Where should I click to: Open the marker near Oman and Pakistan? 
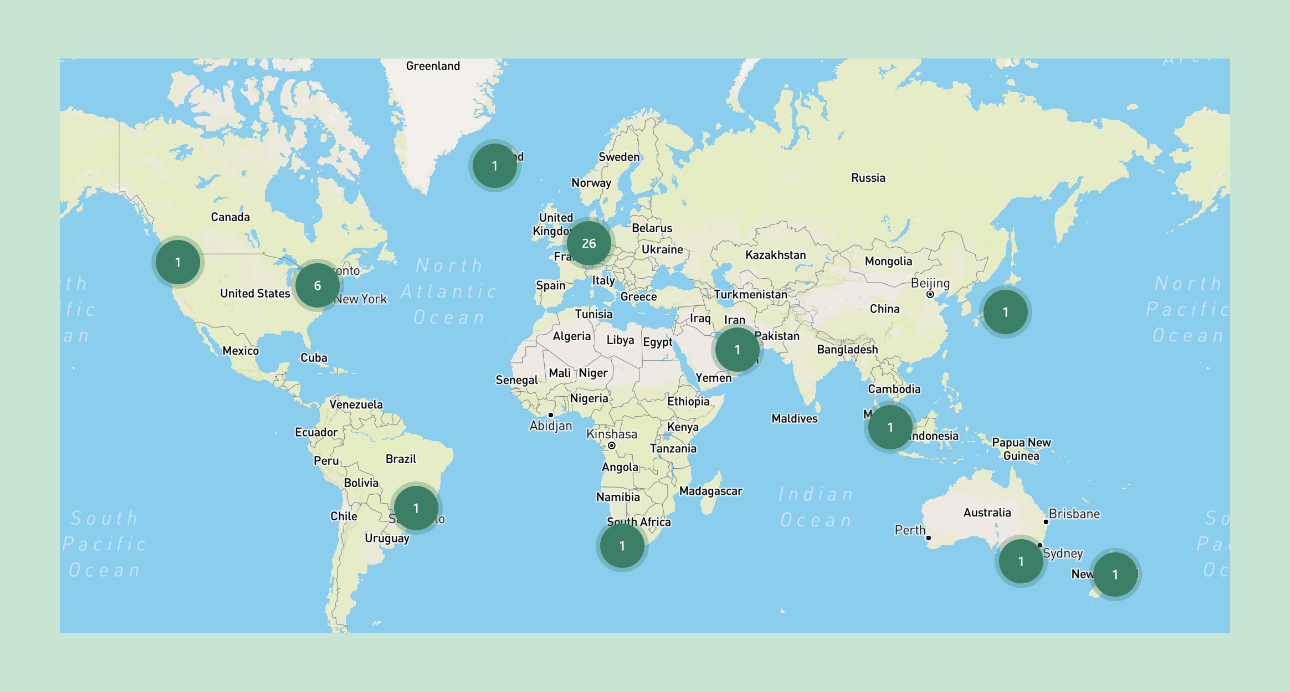[x=737, y=350]
